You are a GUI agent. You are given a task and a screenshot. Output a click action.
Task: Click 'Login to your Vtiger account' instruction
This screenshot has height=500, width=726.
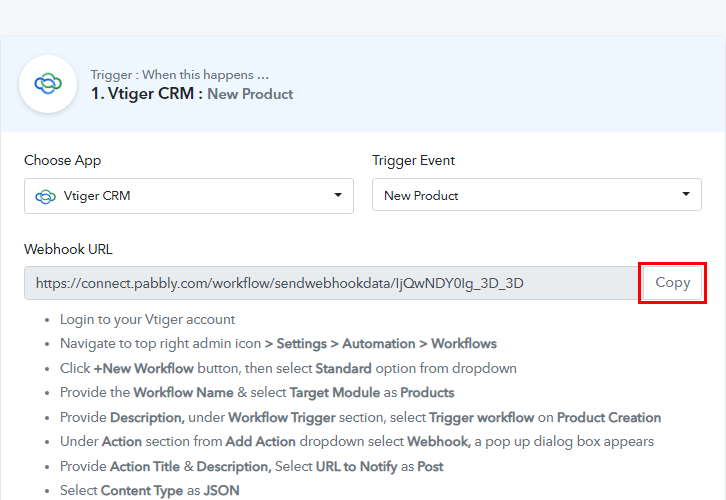[x=148, y=319]
